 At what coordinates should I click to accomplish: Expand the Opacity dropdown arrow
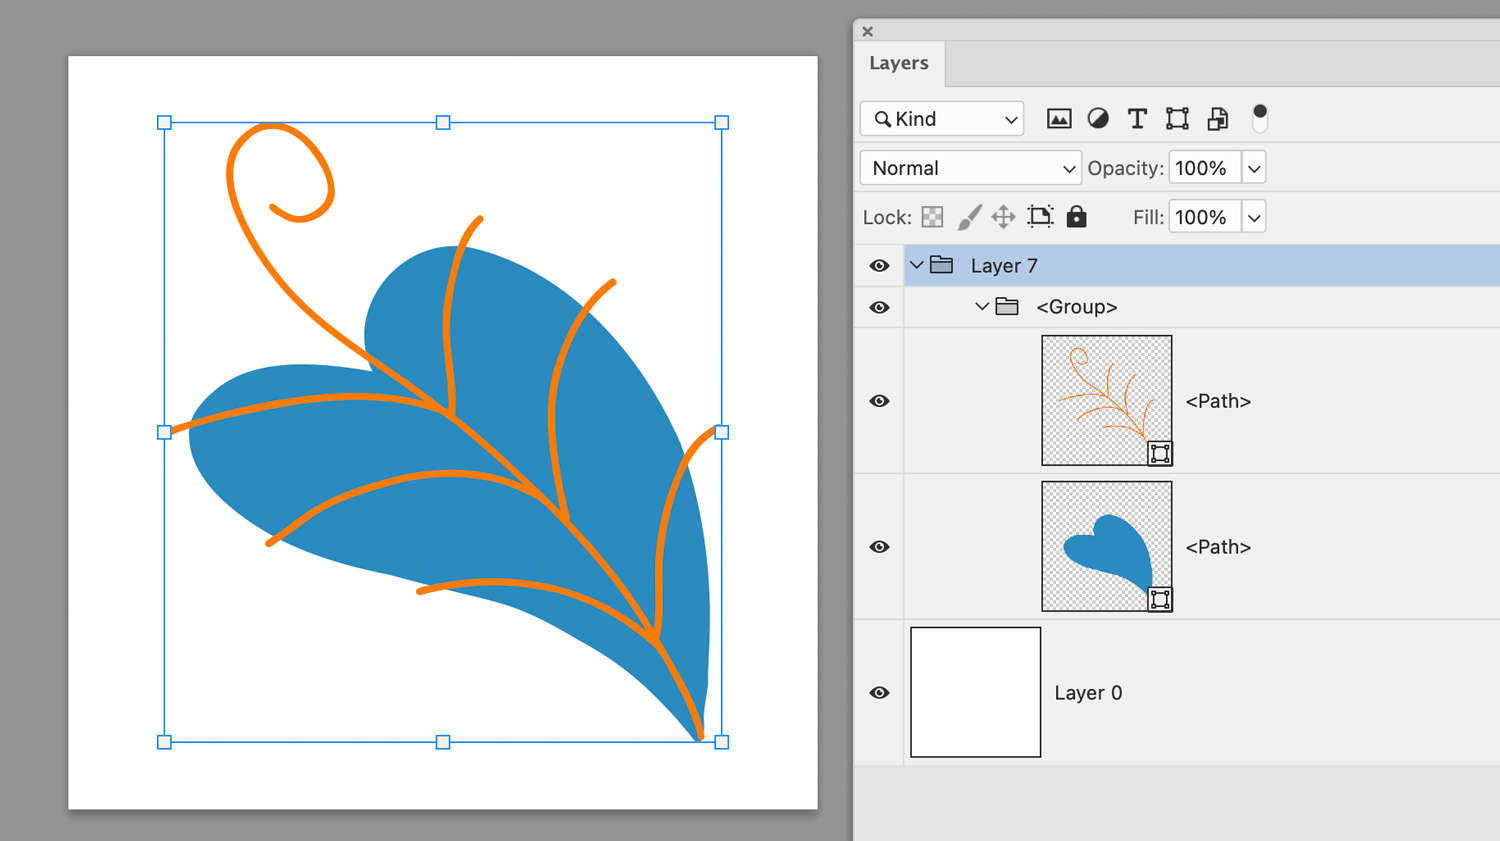[x=1253, y=167]
